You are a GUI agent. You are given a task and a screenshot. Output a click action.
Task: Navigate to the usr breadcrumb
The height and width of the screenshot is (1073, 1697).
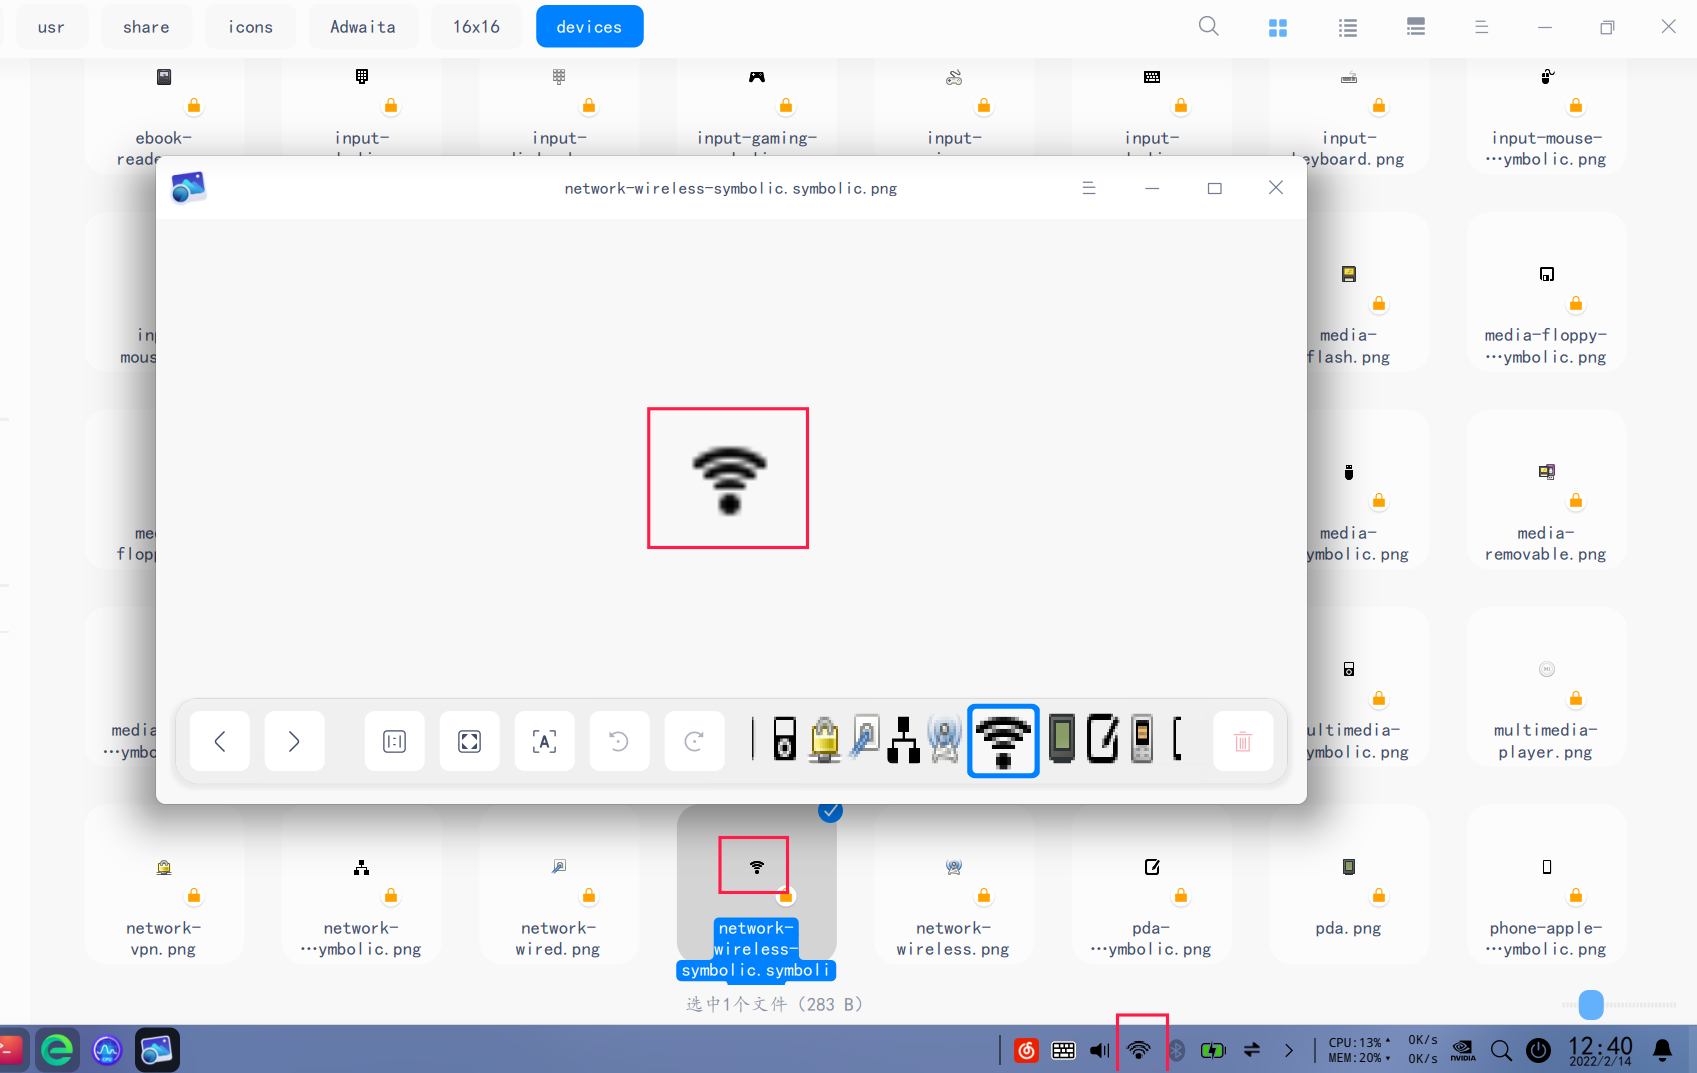51,27
